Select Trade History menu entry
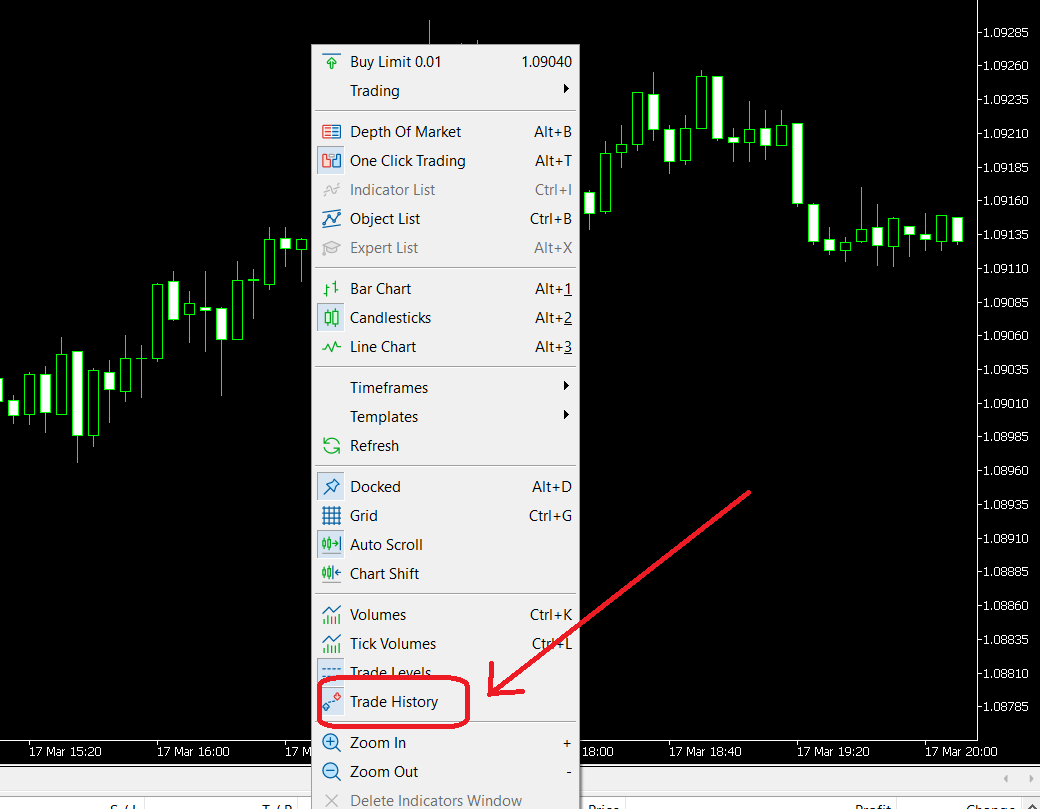This screenshot has width=1040, height=809. click(x=393, y=702)
